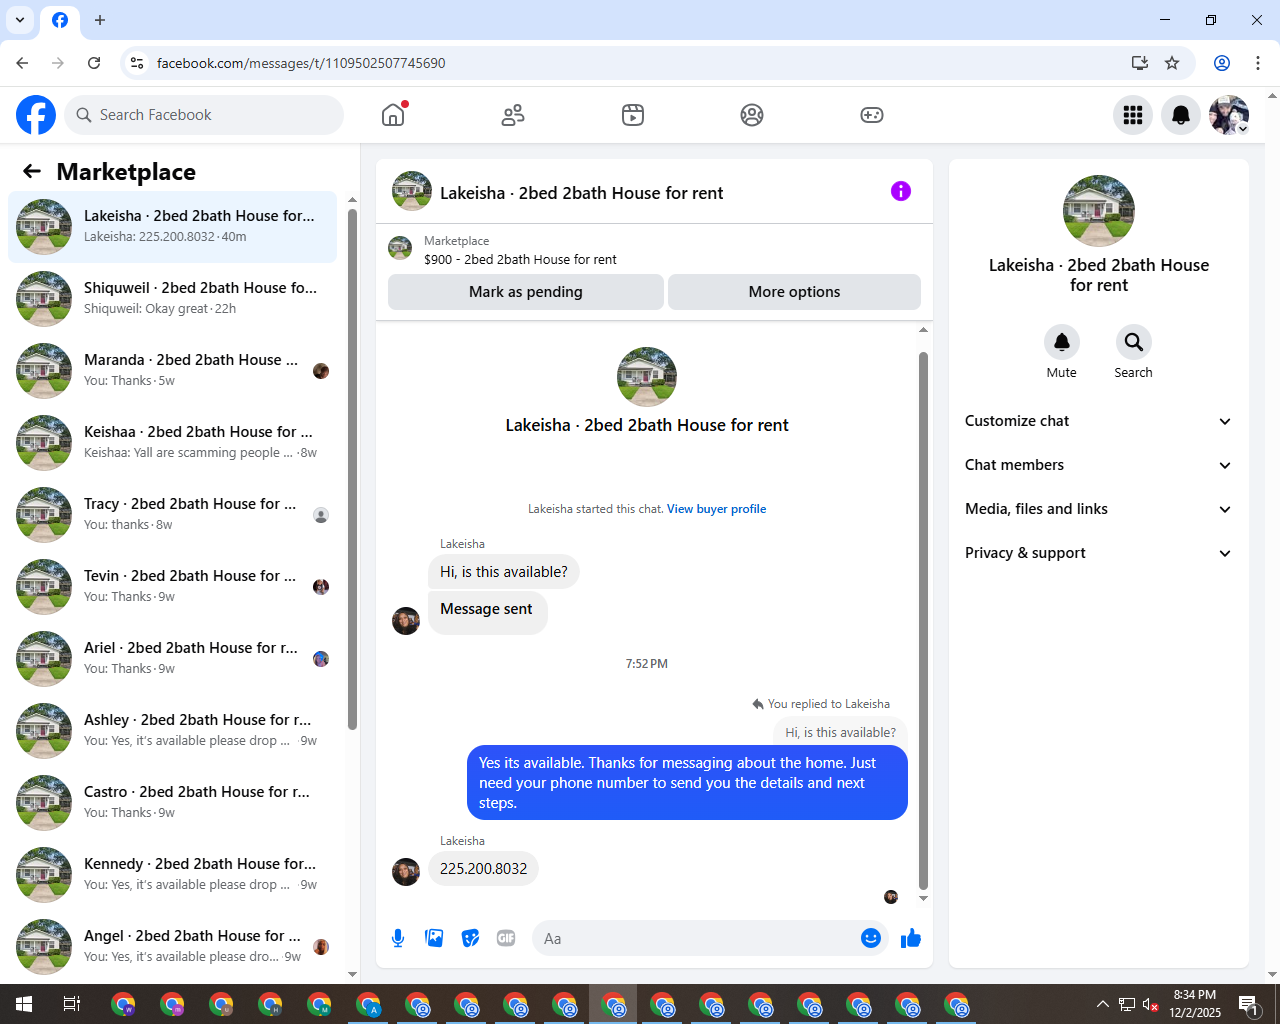1280x1024 pixels.
Task: Click house thumbnail in right info panel
Action: click(x=1098, y=211)
